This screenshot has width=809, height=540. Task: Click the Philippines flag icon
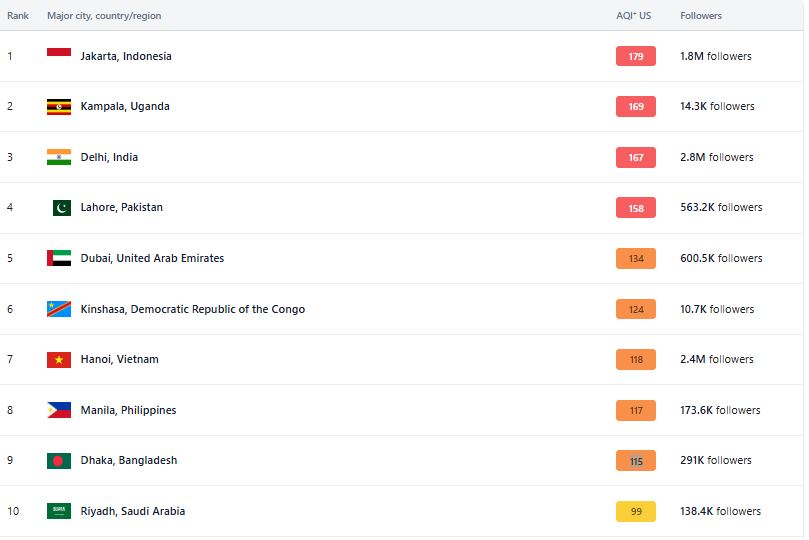coord(59,410)
